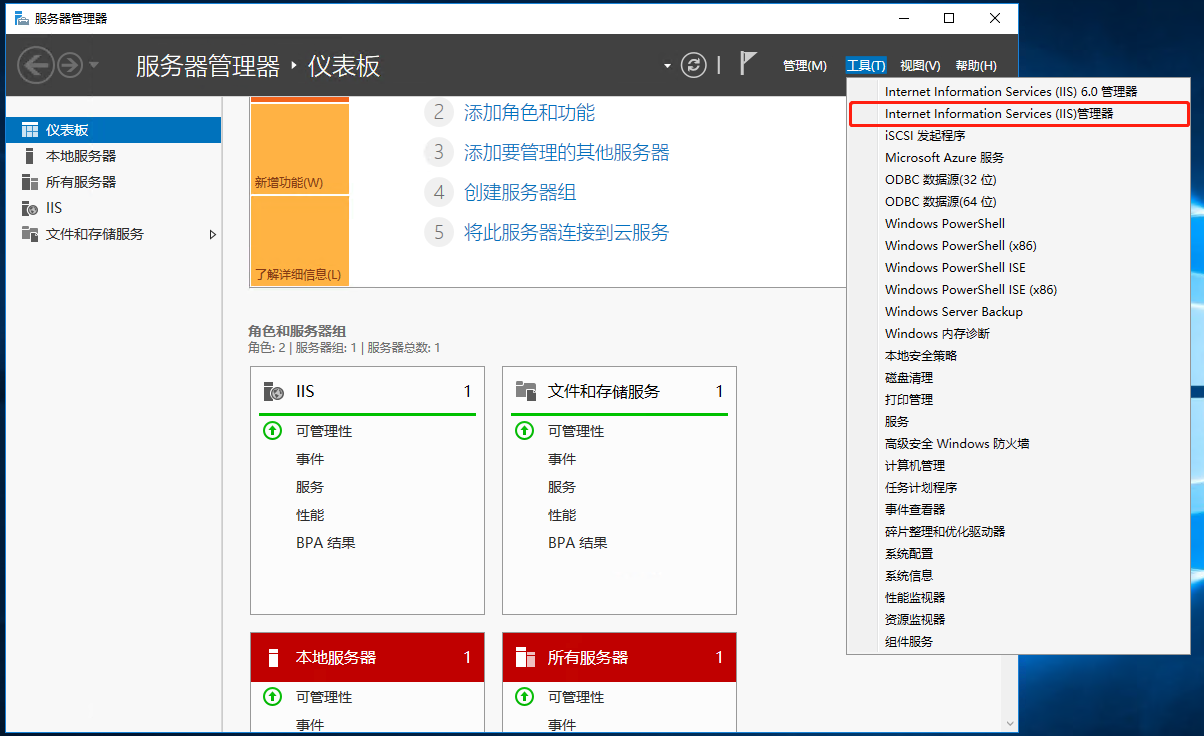Image resolution: width=1204 pixels, height=736 pixels.
Task: Open dropdown arrow beside refresh icon
Action: coord(668,67)
